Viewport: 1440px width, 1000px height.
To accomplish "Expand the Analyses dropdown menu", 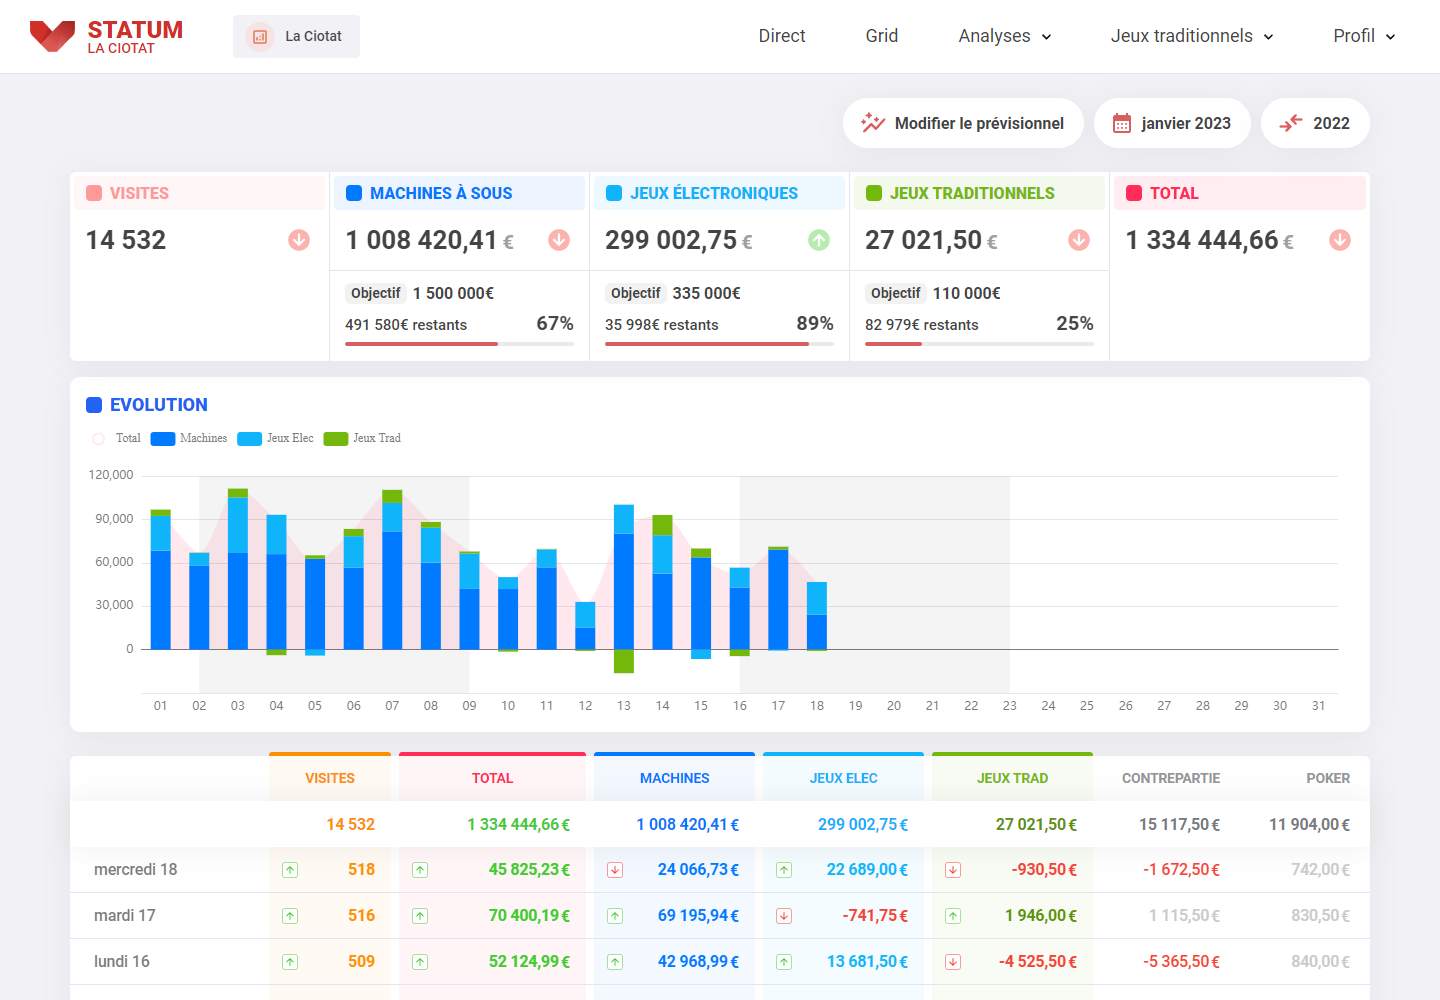I will (1004, 36).
